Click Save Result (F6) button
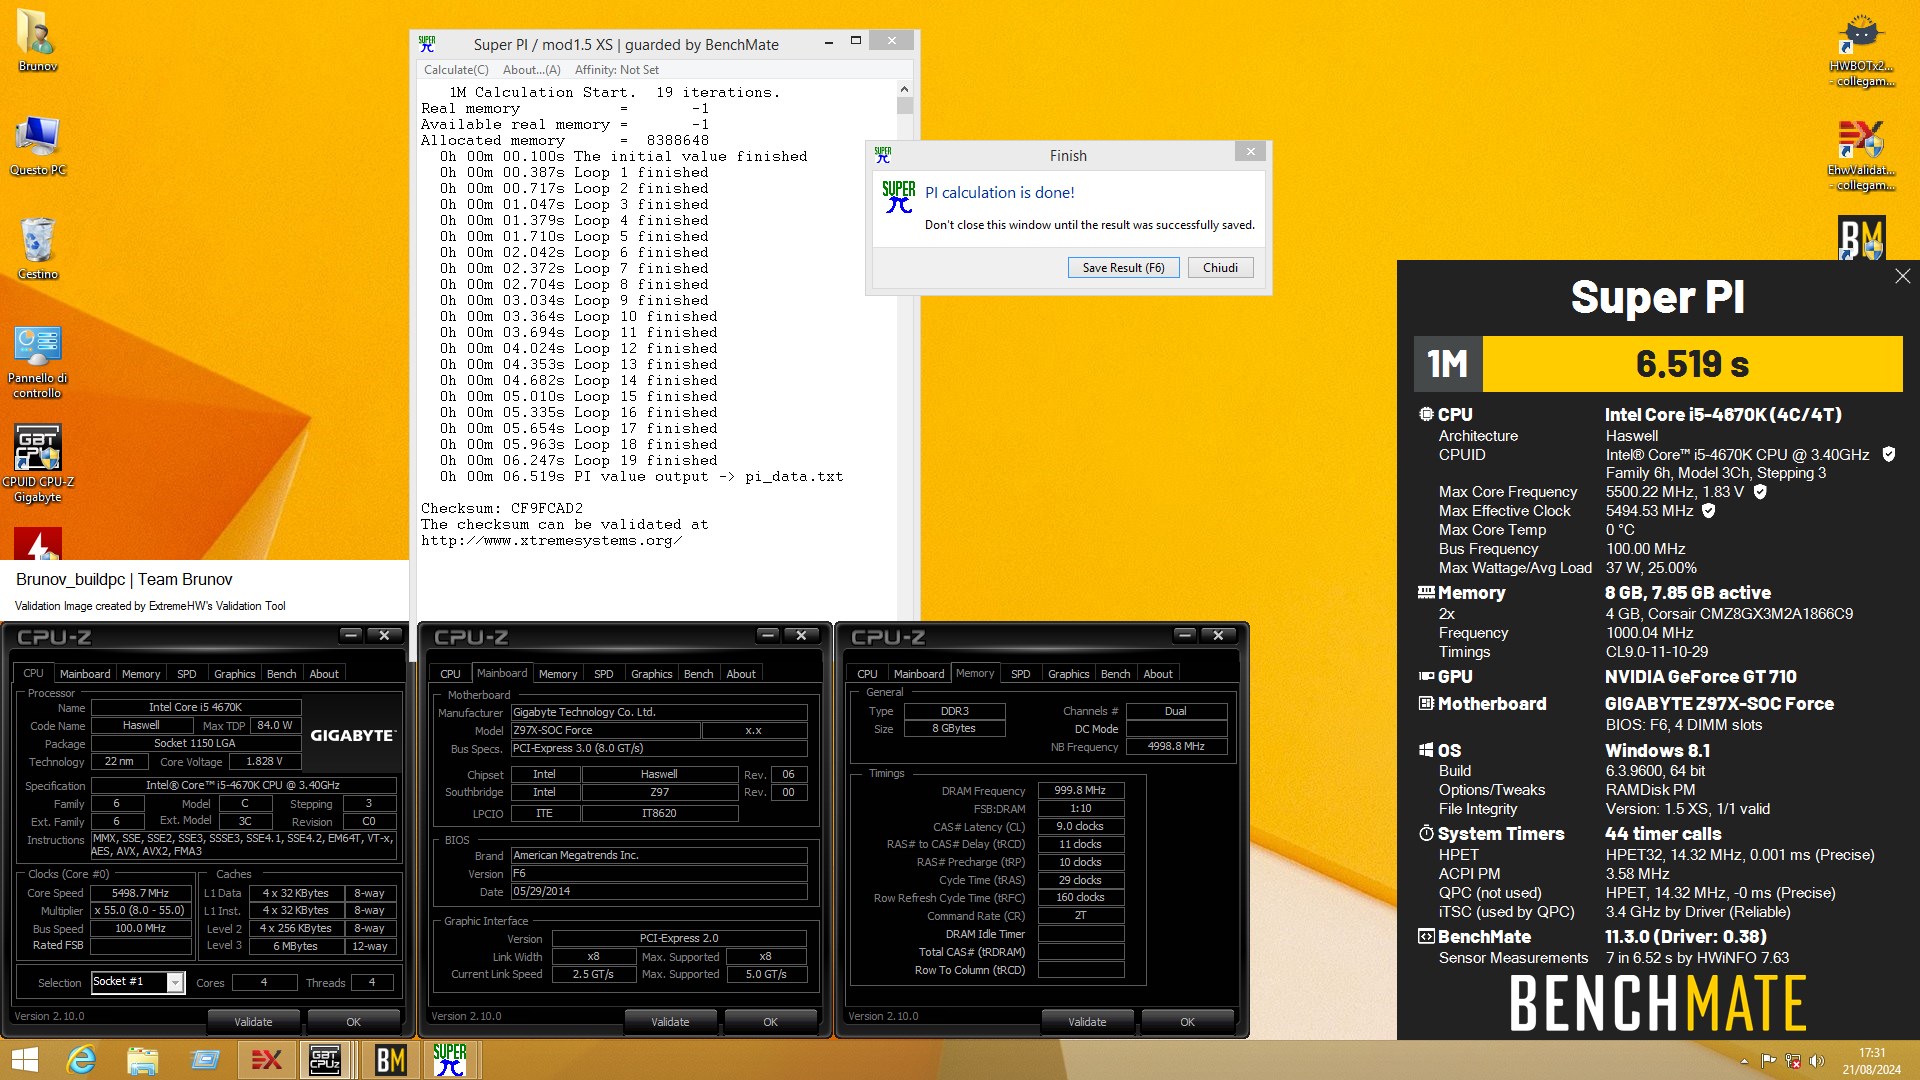This screenshot has height=1080, width=1920. [x=1123, y=268]
